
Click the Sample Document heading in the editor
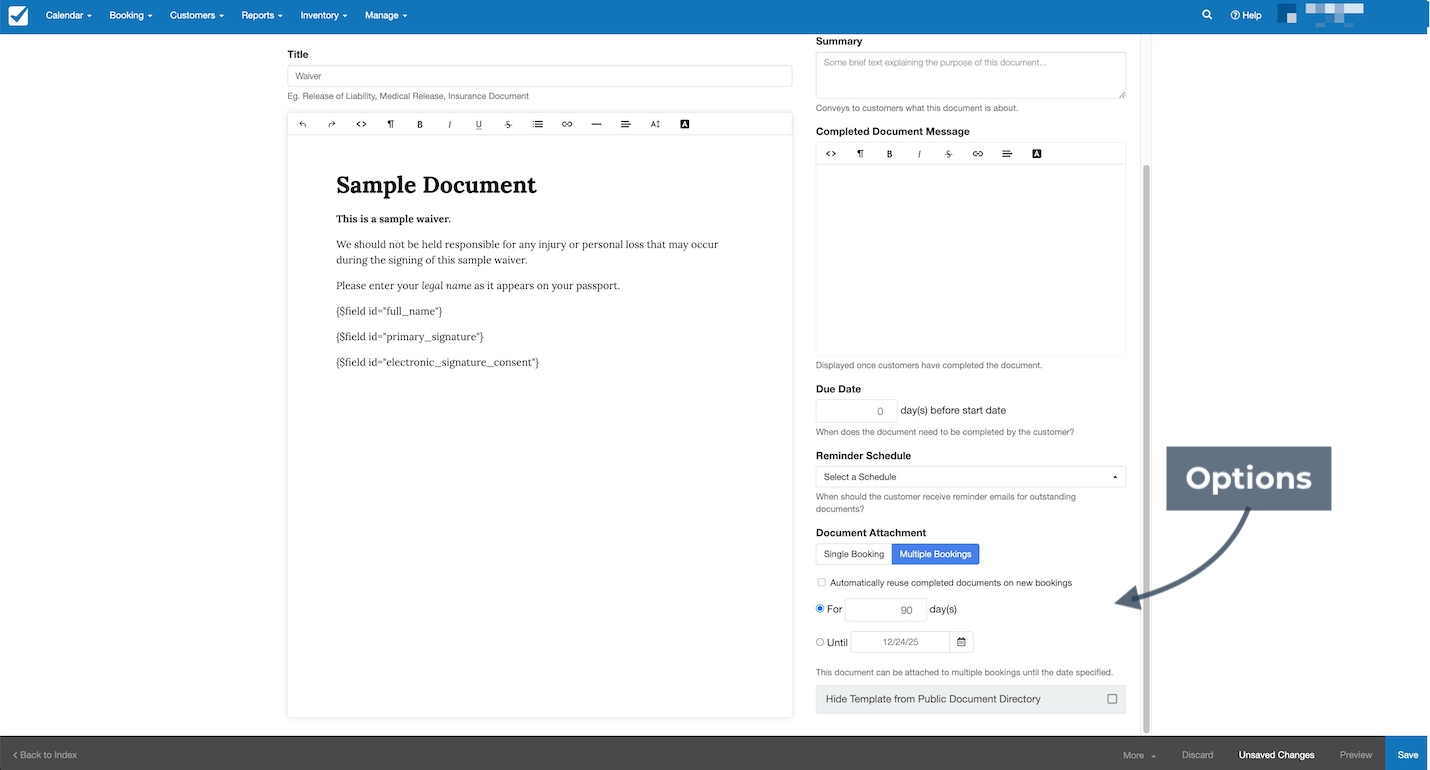click(x=436, y=185)
